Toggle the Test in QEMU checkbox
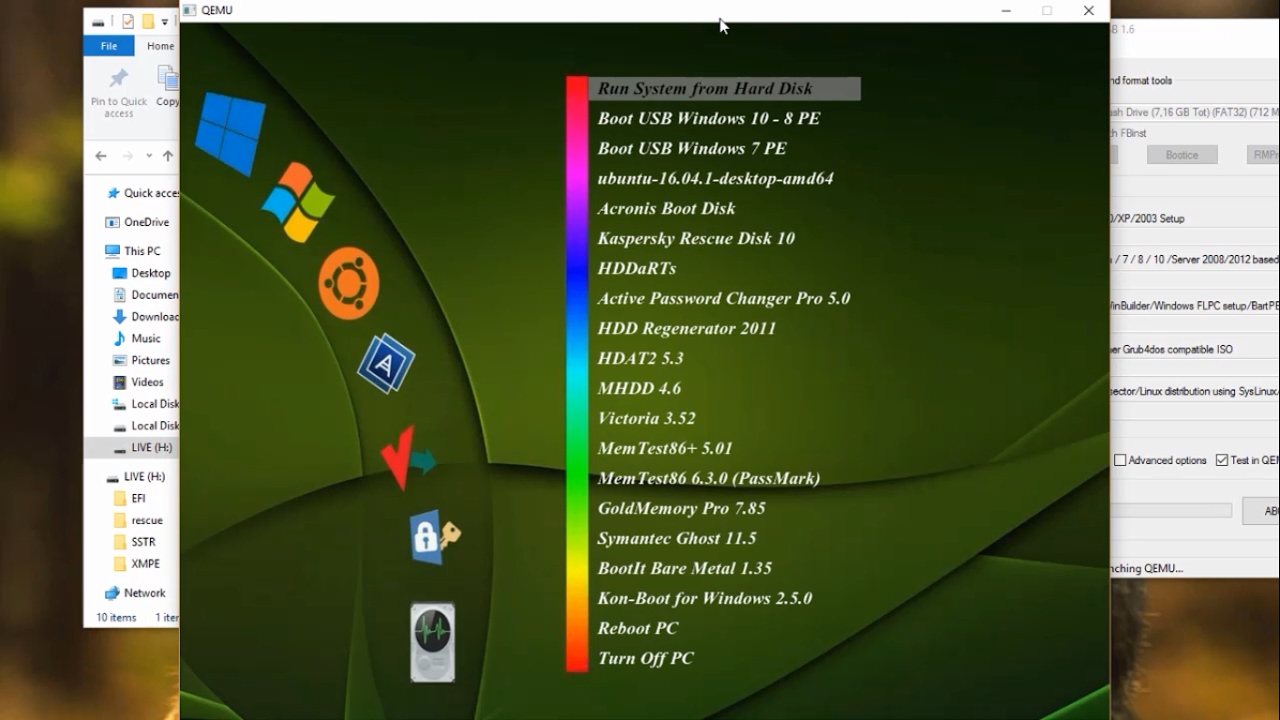The image size is (1280, 720). click(1222, 460)
